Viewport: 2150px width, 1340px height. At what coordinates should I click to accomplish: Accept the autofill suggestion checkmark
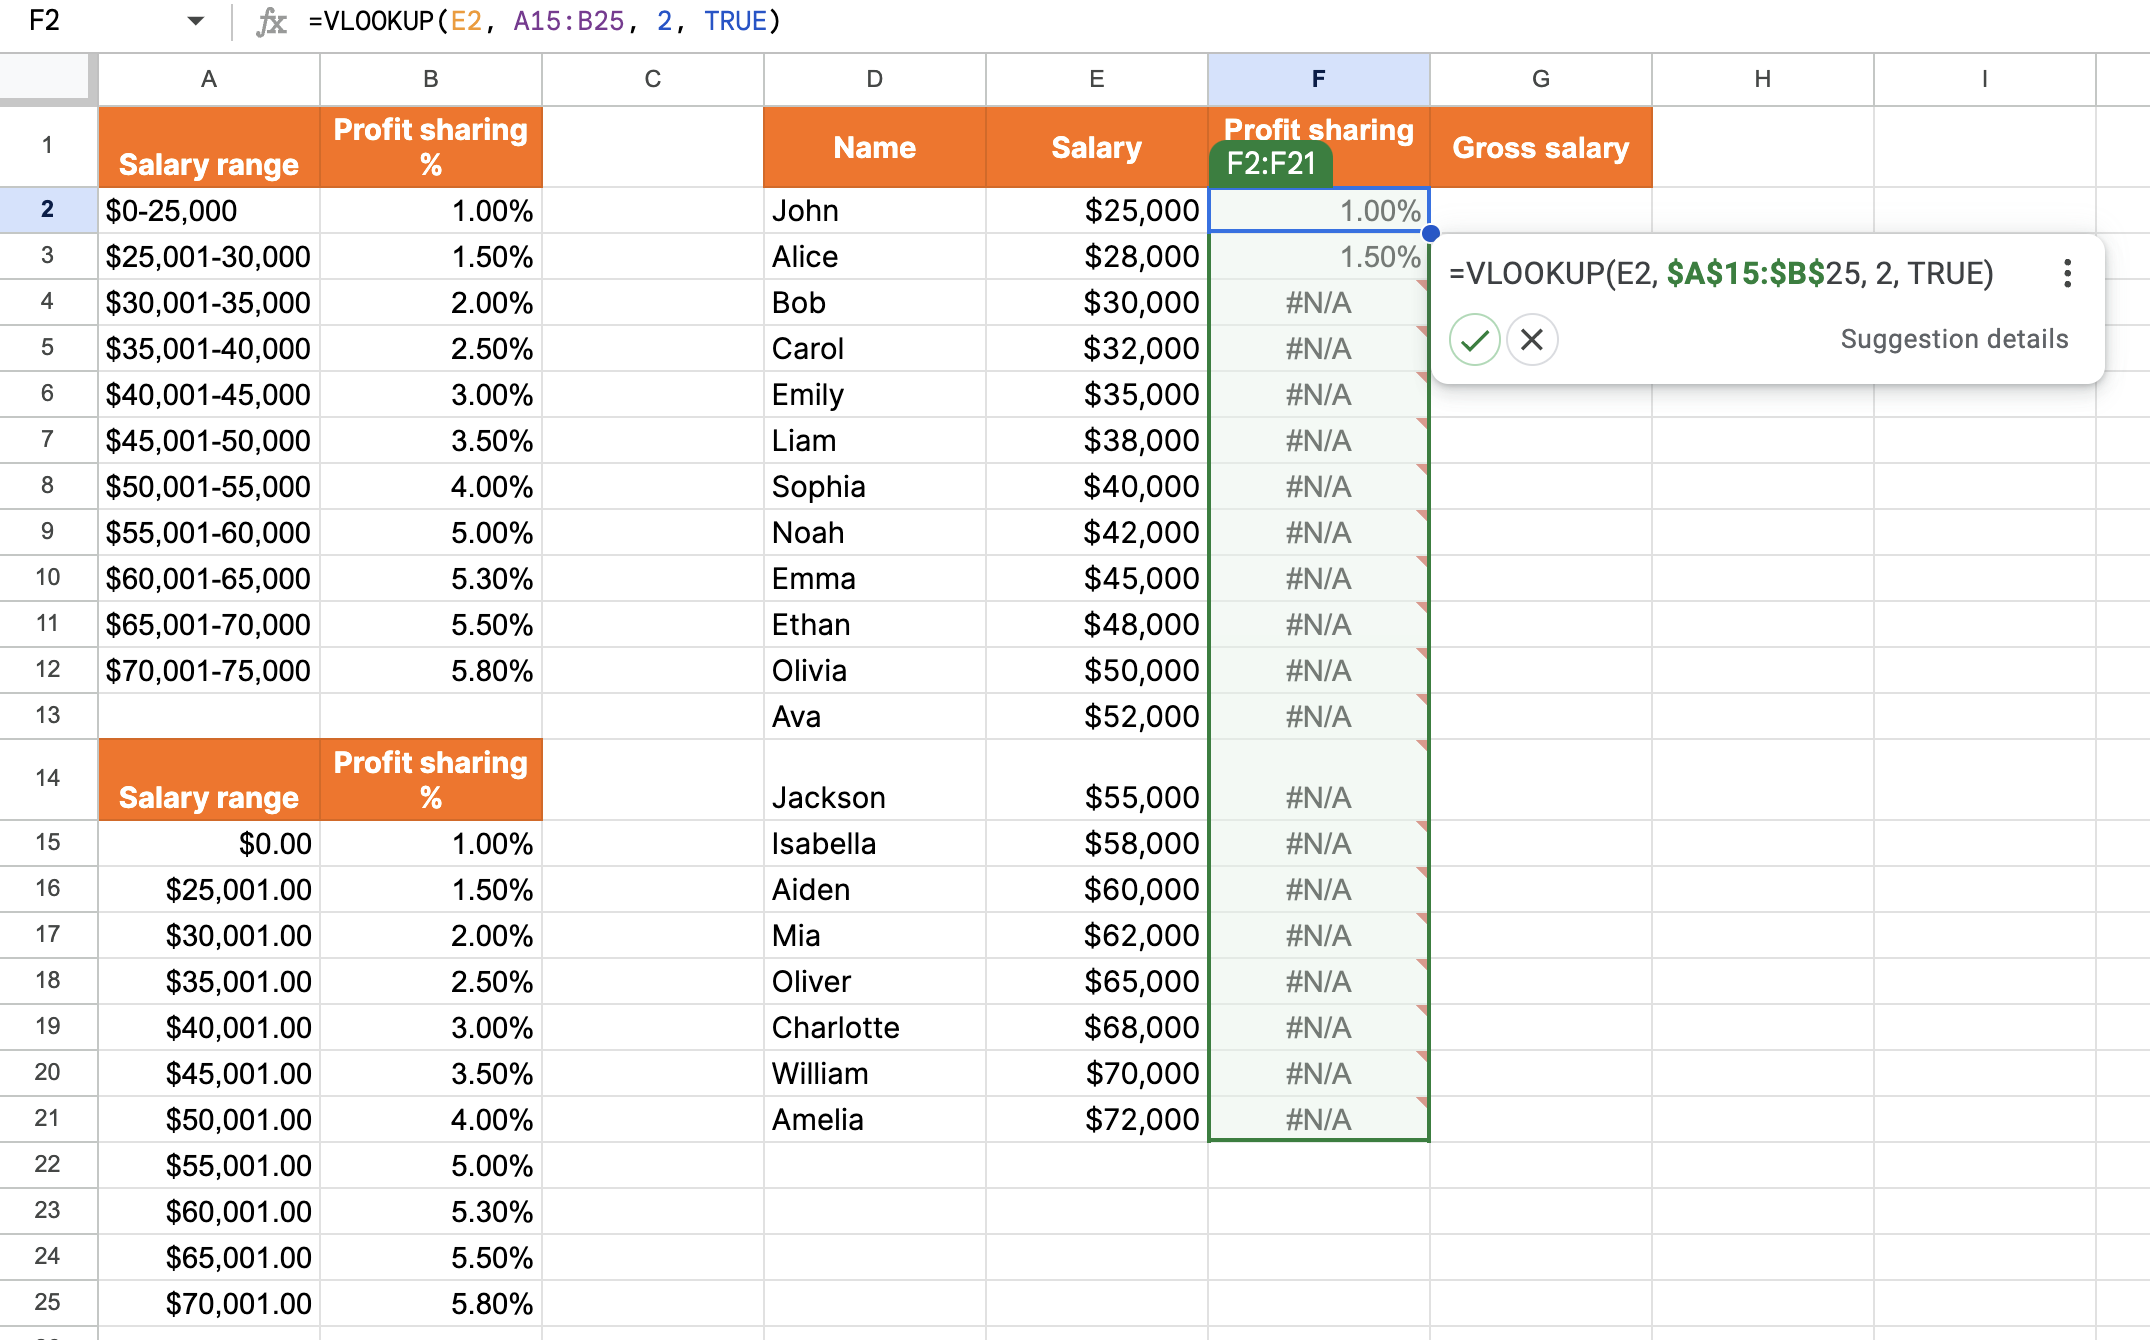1474,340
